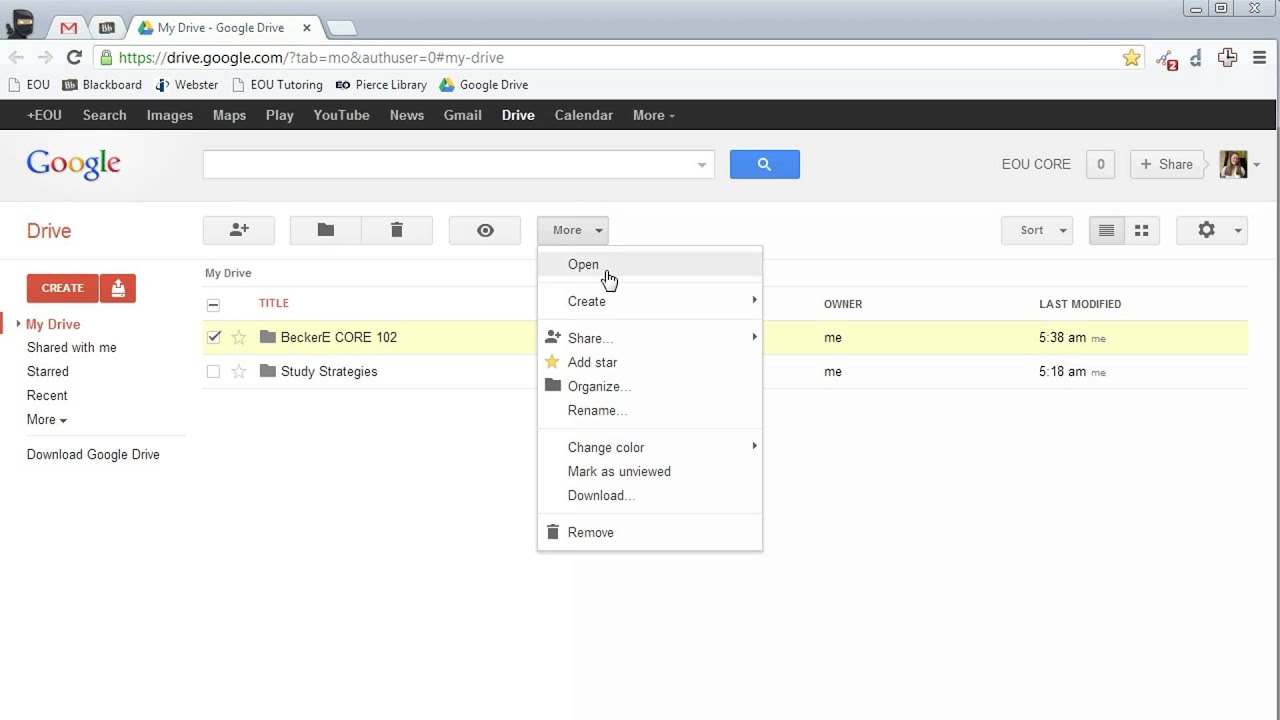Open the Create submenu
The image size is (1280, 720).
click(650, 301)
